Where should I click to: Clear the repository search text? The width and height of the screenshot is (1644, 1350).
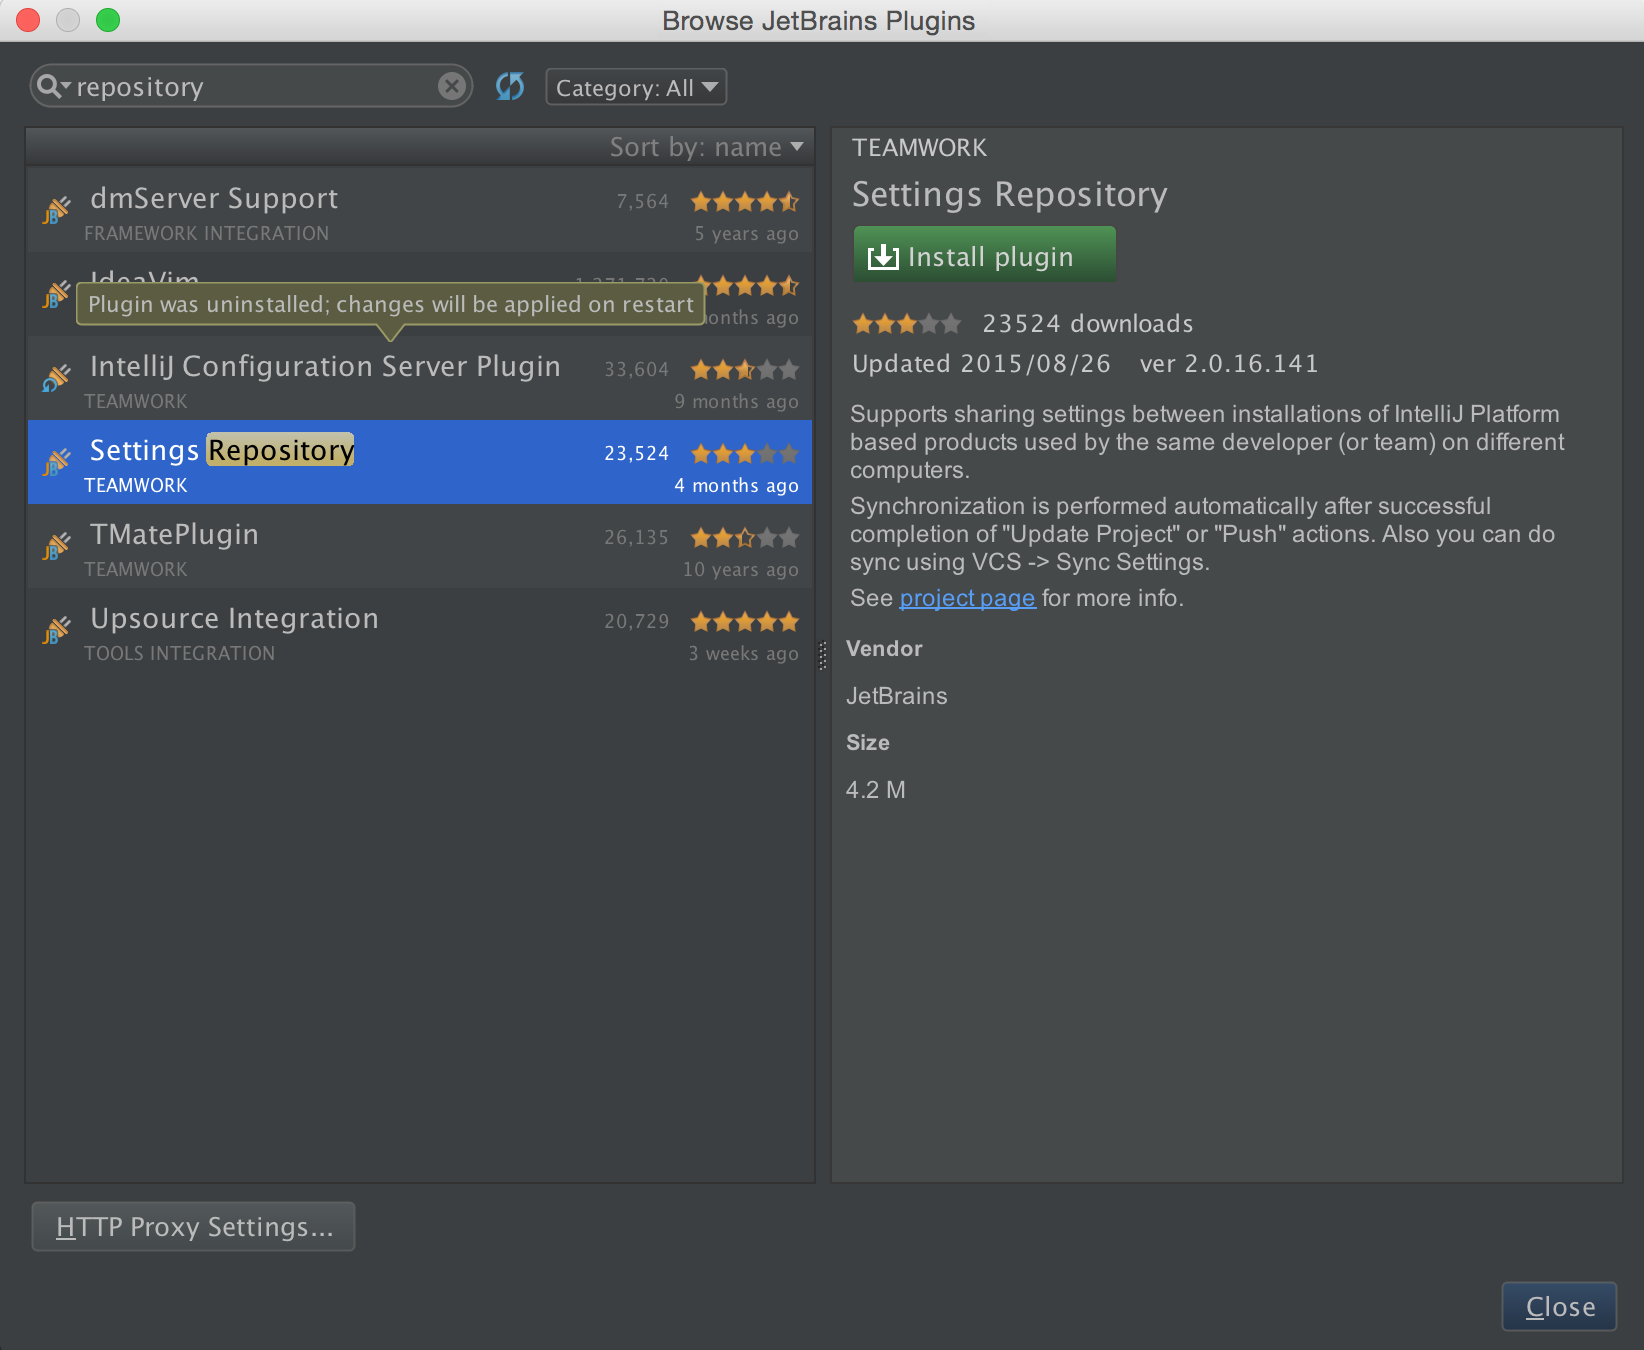[x=452, y=86]
